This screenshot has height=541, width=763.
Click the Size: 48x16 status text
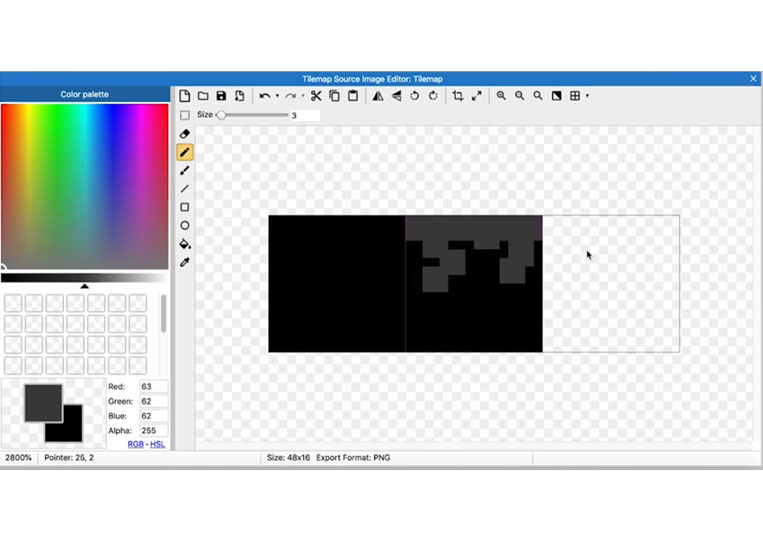coord(288,458)
